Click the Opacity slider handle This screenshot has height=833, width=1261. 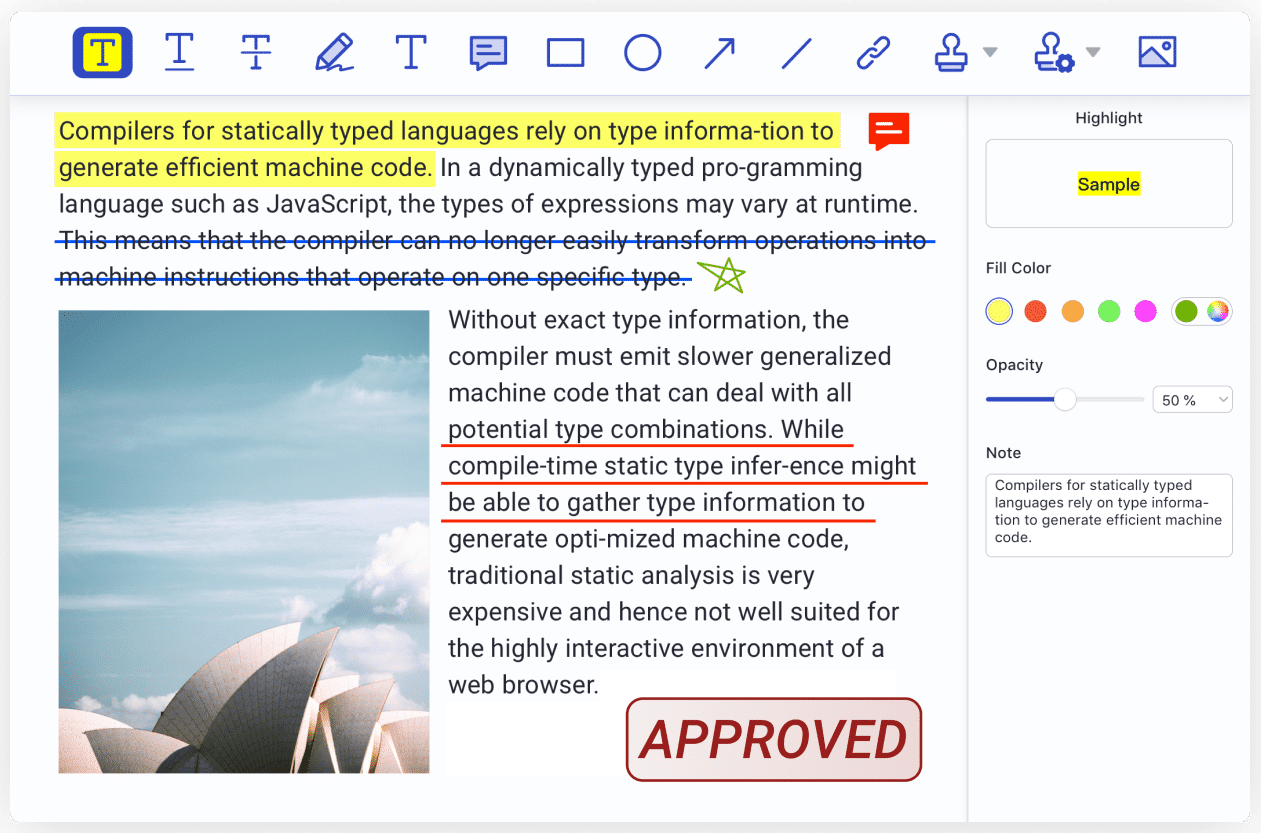pos(1065,399)
